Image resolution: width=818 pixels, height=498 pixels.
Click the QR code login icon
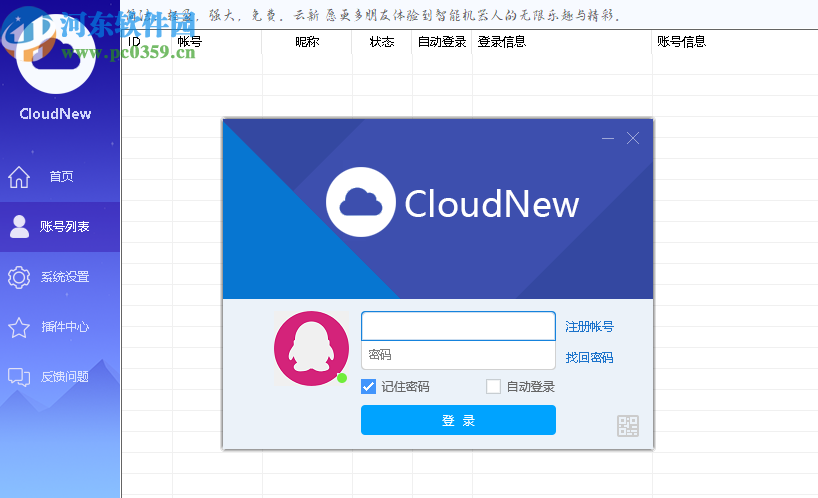point(628,426)
